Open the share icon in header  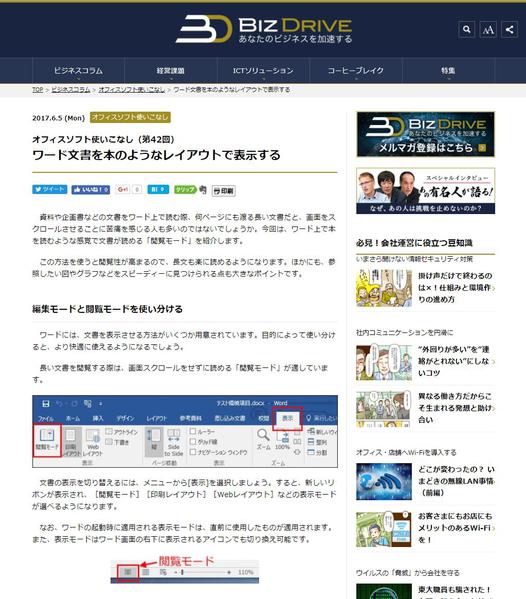click(x=510, y=29)
